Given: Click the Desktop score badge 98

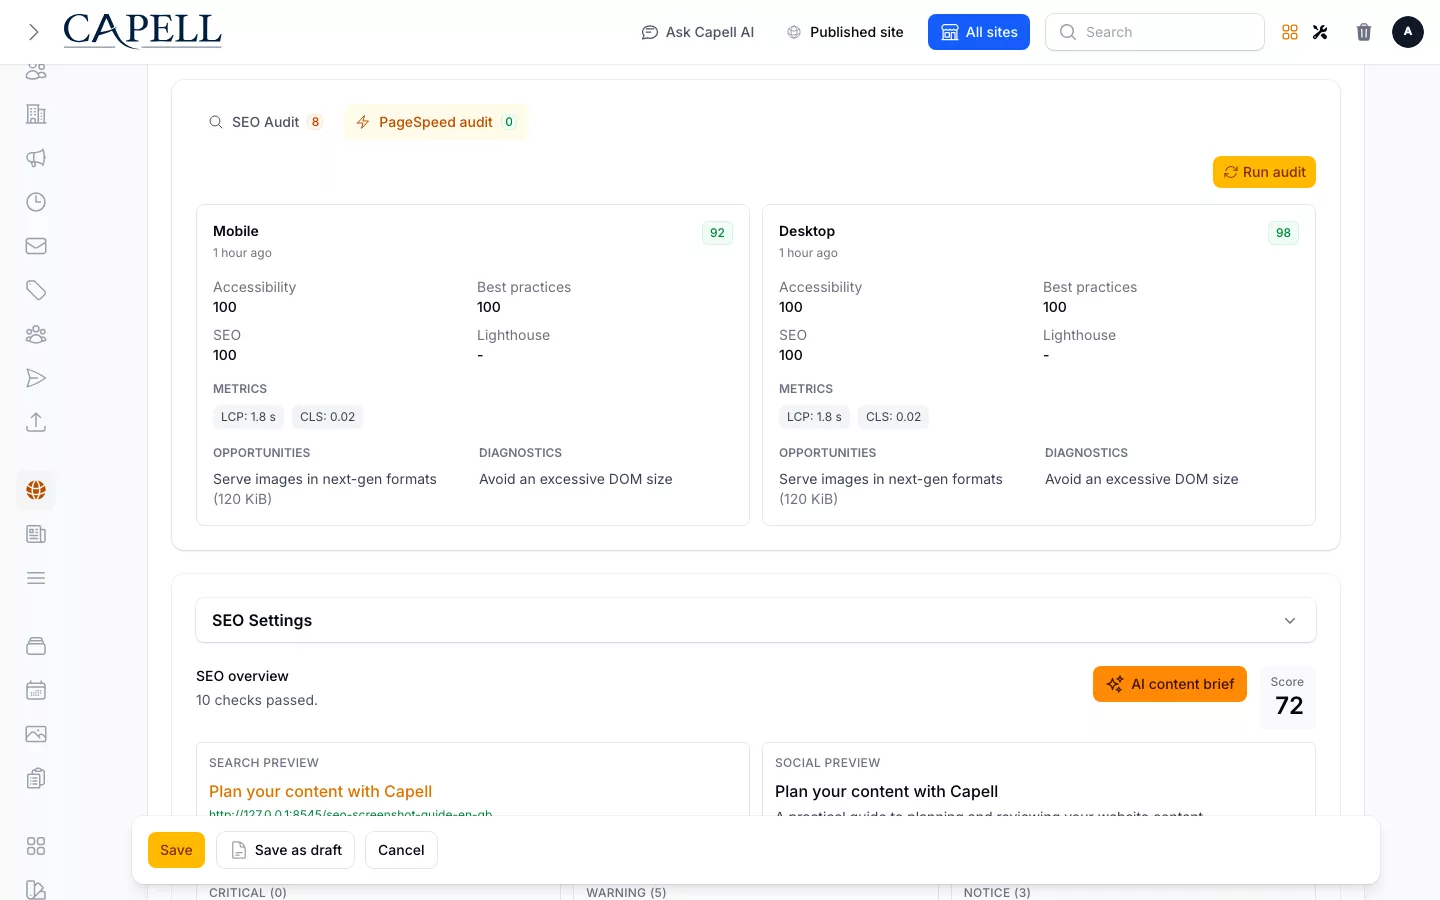Looking at the screenshot, I should 1283,233.
